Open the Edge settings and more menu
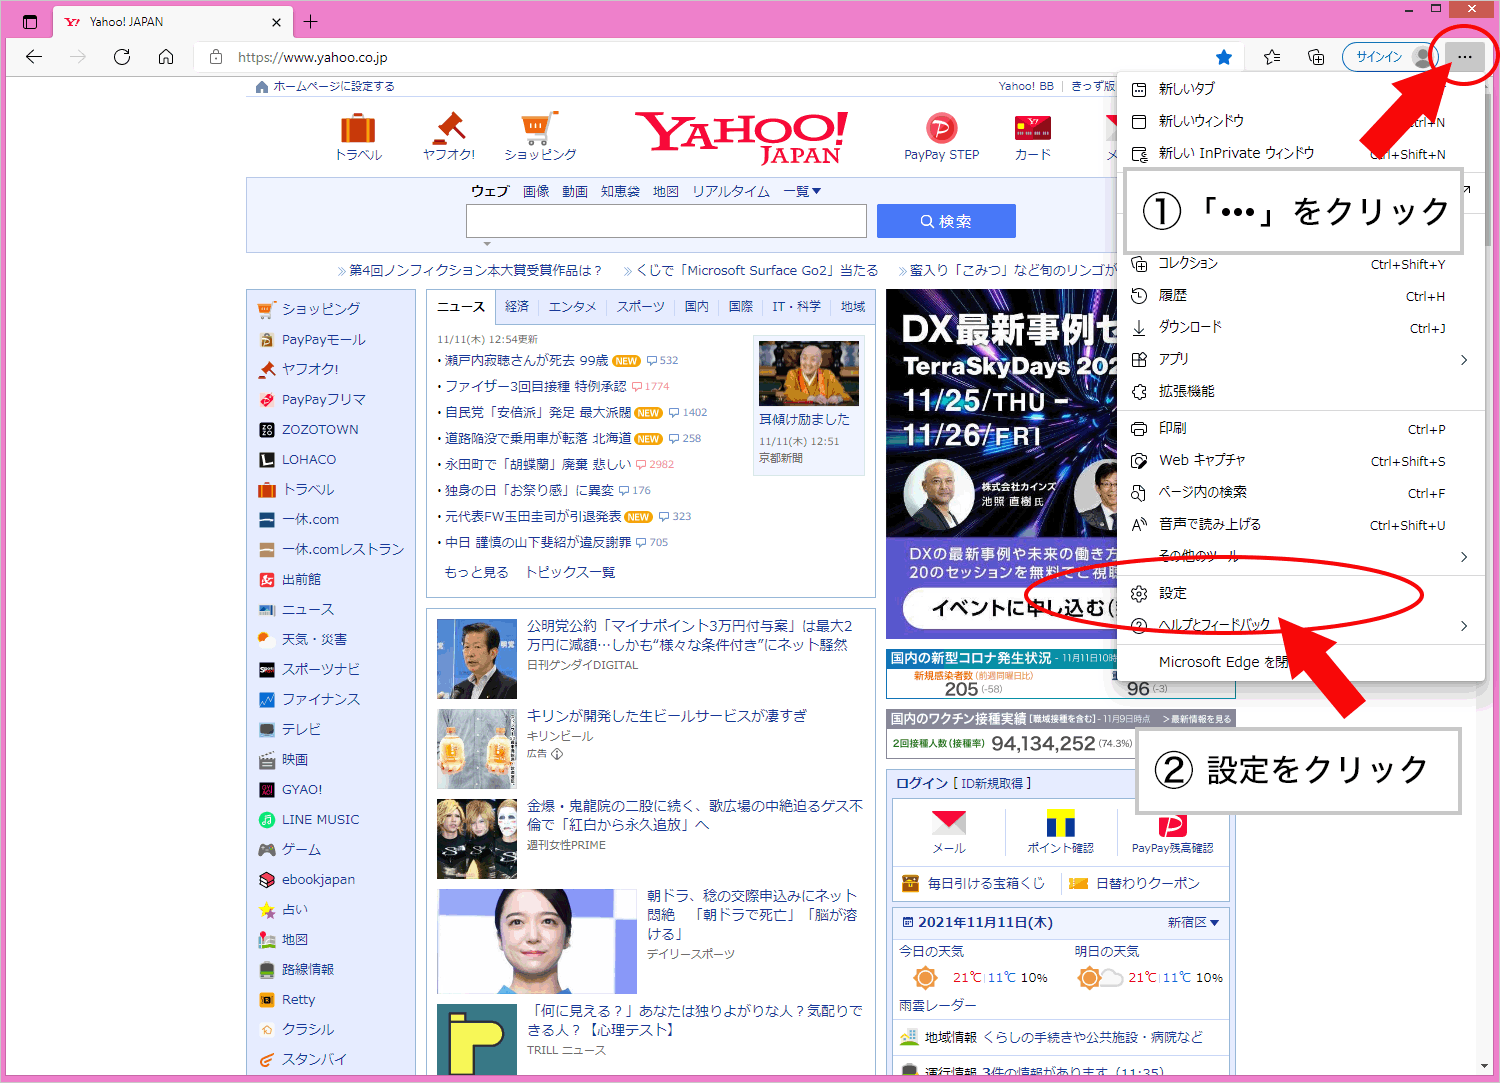1500x1083 pixels. tap(1464, 57)
